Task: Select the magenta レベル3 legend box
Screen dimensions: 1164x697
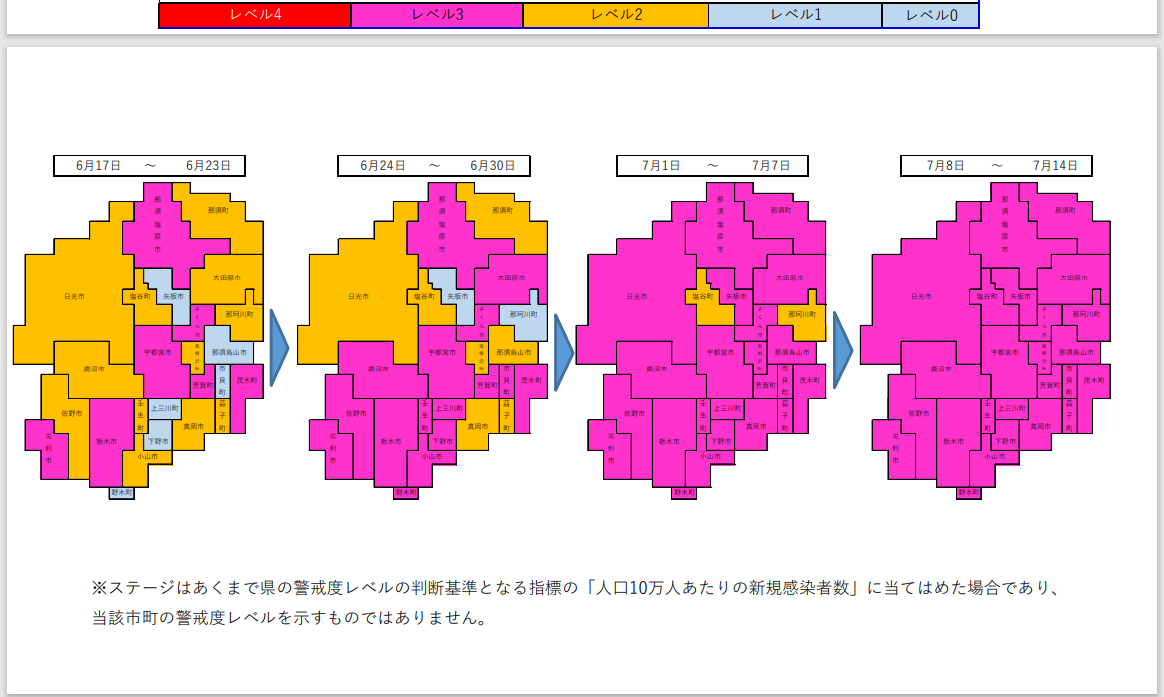Action: click(436, 15)
